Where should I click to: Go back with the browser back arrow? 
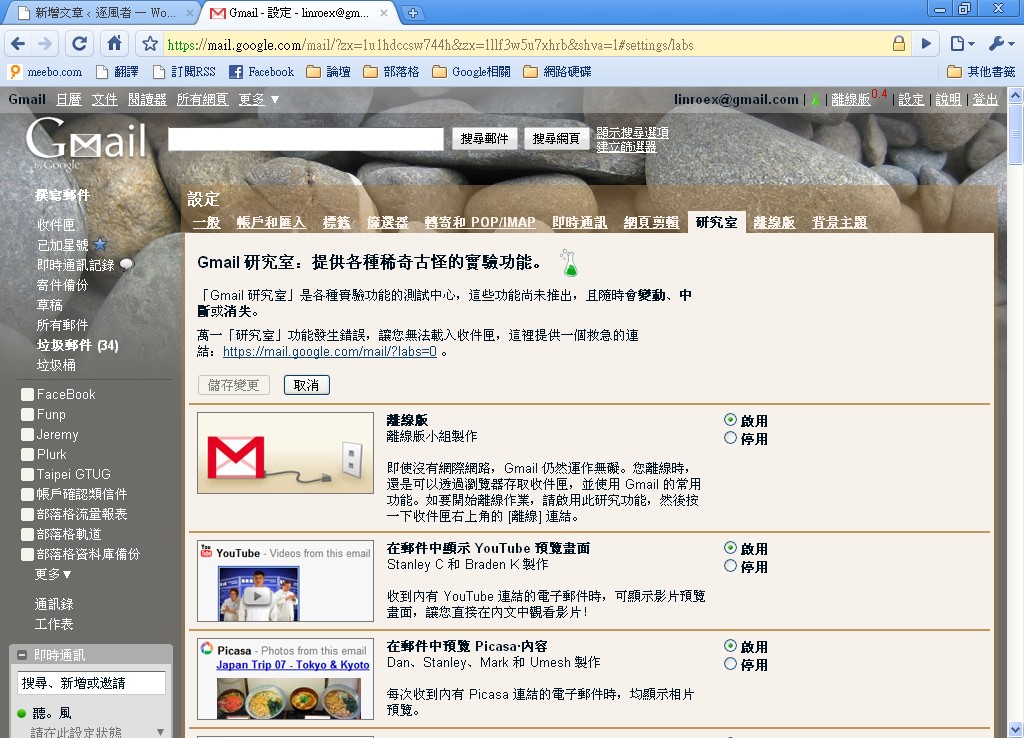18,44
